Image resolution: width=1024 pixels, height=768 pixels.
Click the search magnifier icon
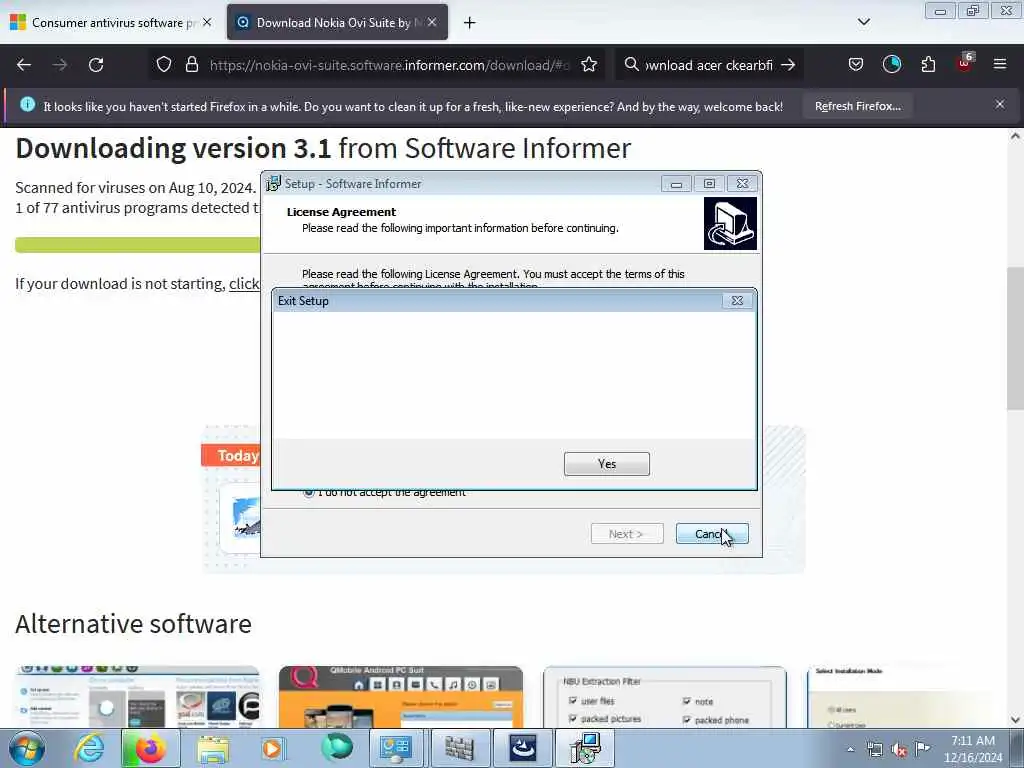point(632,65)
